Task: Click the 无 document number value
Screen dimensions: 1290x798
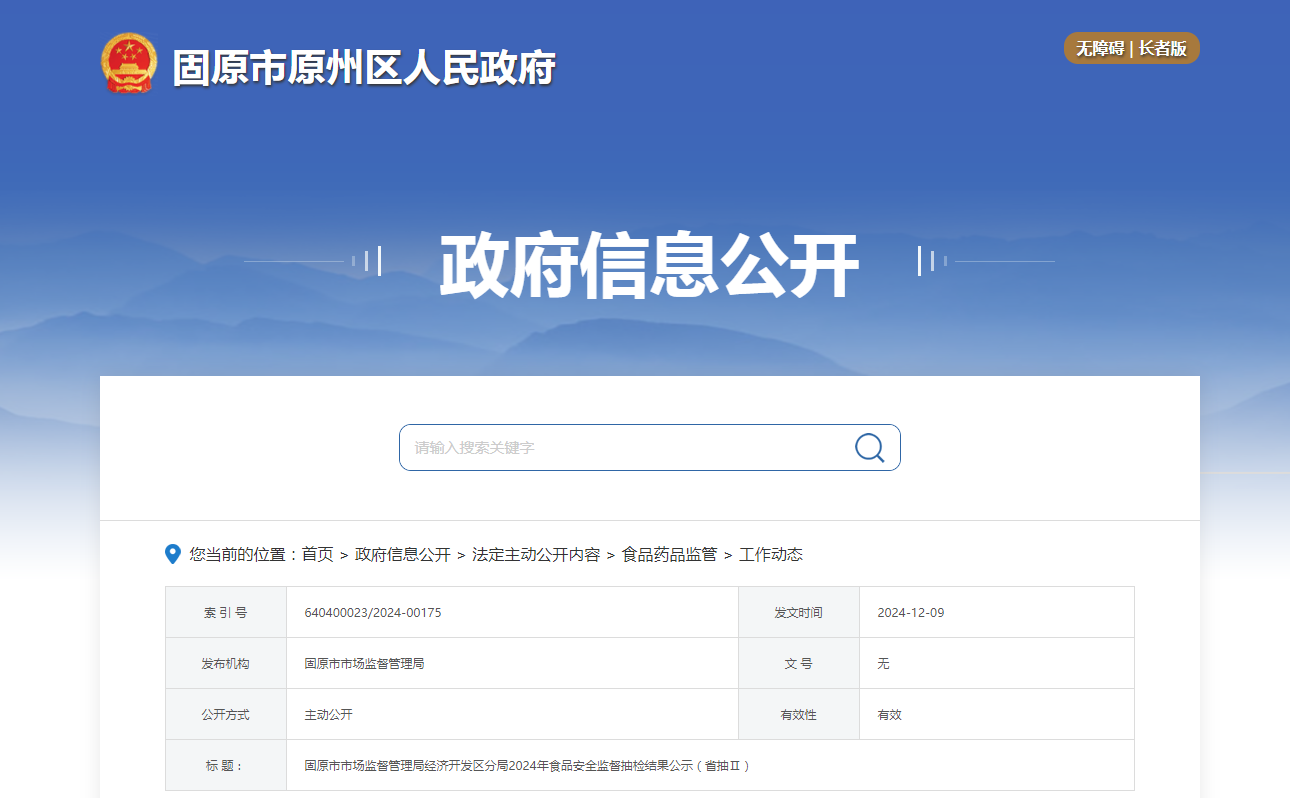Action: pos(883,663)
